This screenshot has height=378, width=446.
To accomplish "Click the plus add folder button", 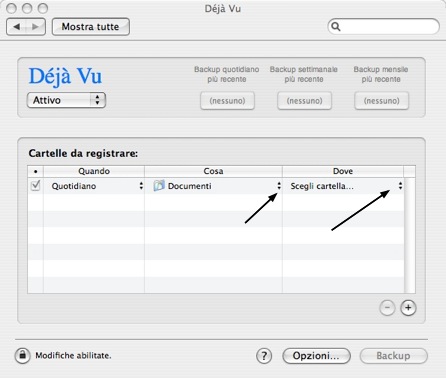I will 408,307.
